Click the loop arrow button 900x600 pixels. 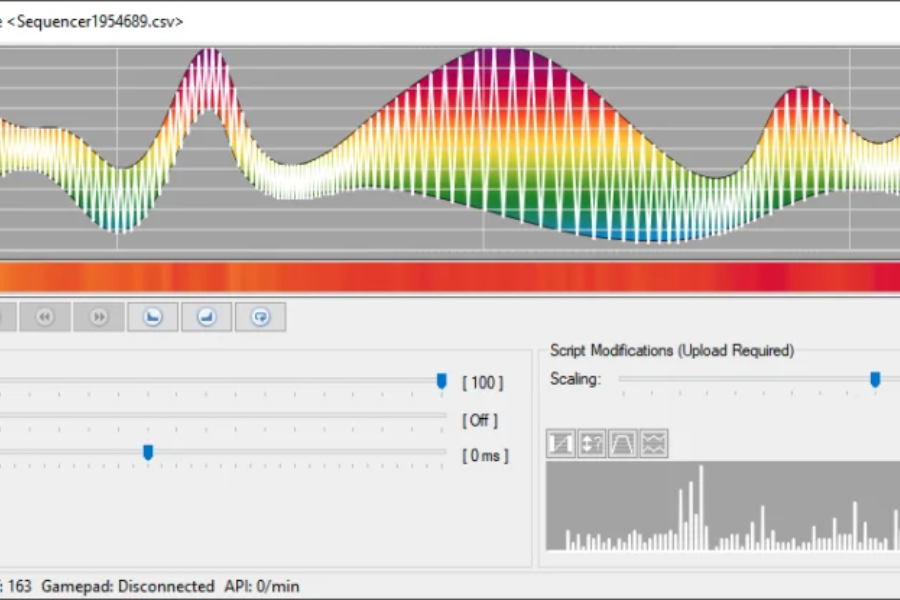[261, 317]
